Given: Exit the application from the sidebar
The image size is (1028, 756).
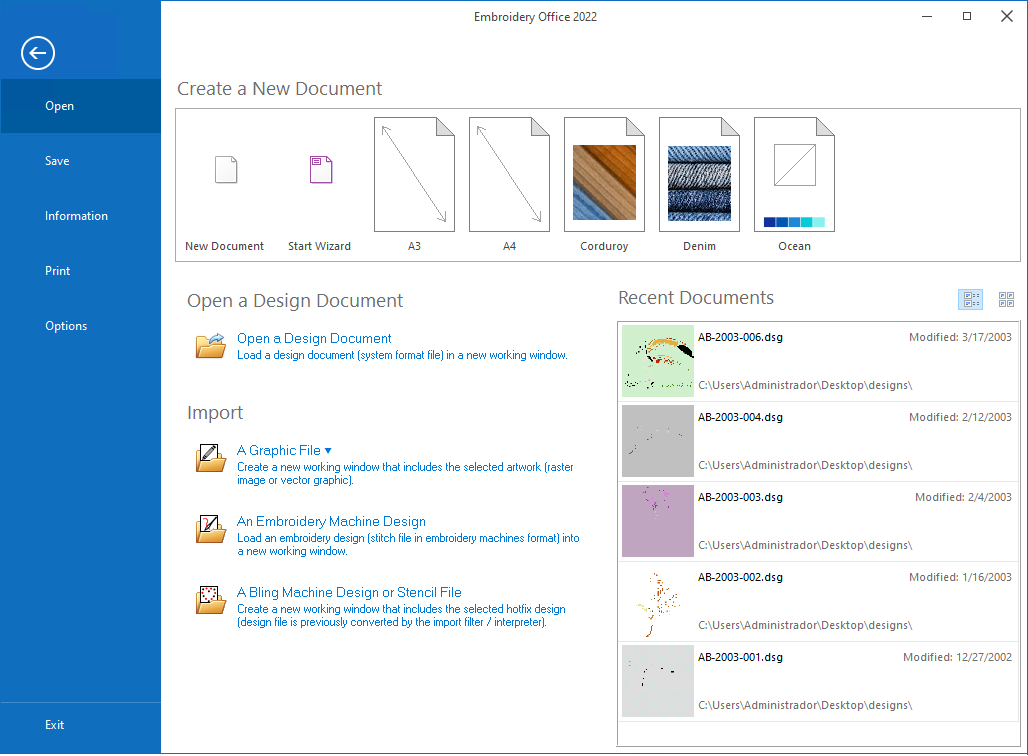Looking at the screenshot, I should click(x=55, y=725).
